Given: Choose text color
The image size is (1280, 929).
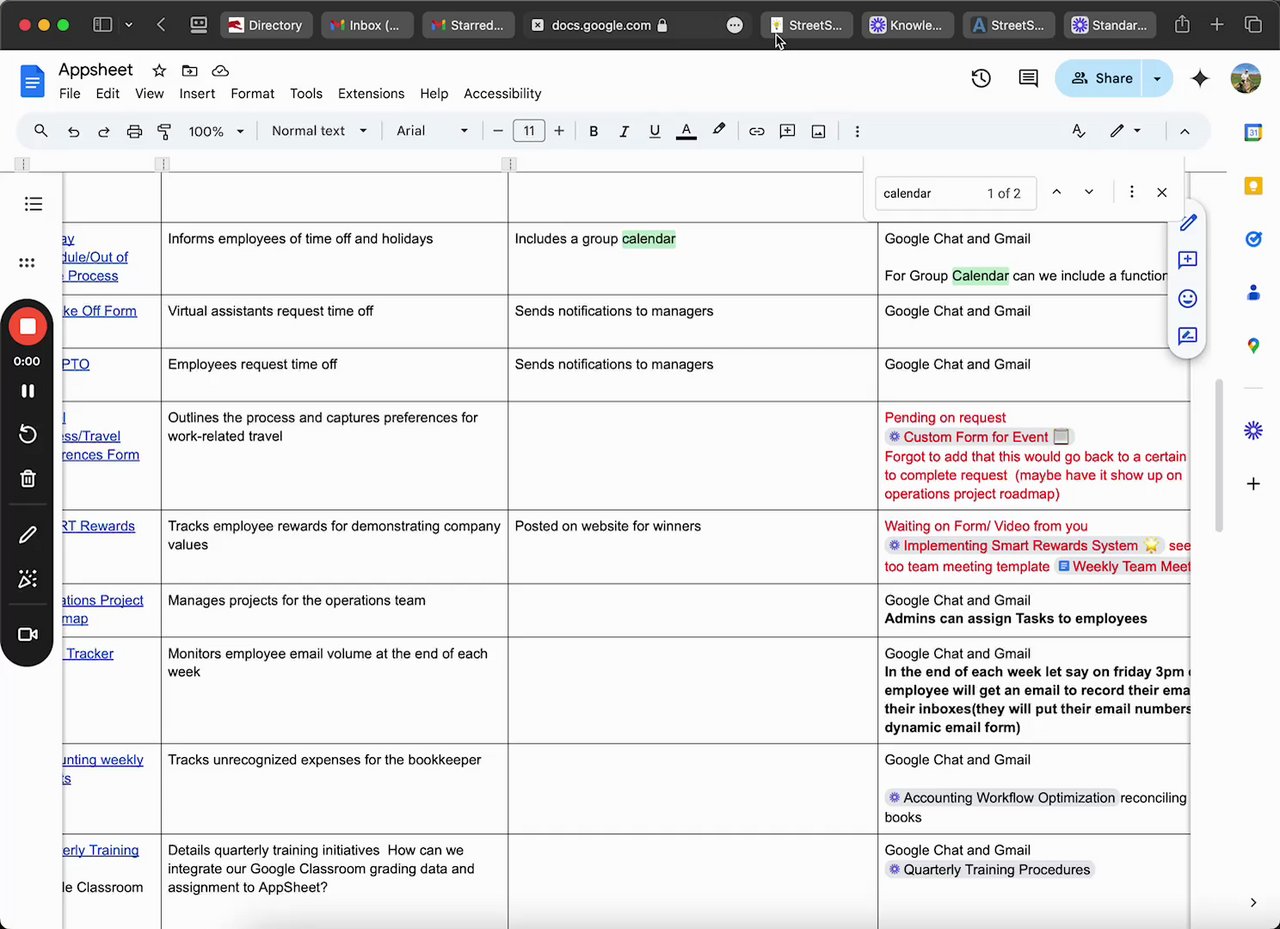Looking at the screenshot, I should click(x=686, y=131).
